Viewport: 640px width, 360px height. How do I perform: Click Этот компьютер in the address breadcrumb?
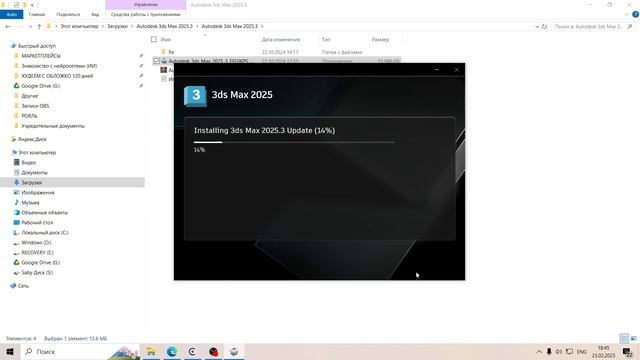coord(80,26)
